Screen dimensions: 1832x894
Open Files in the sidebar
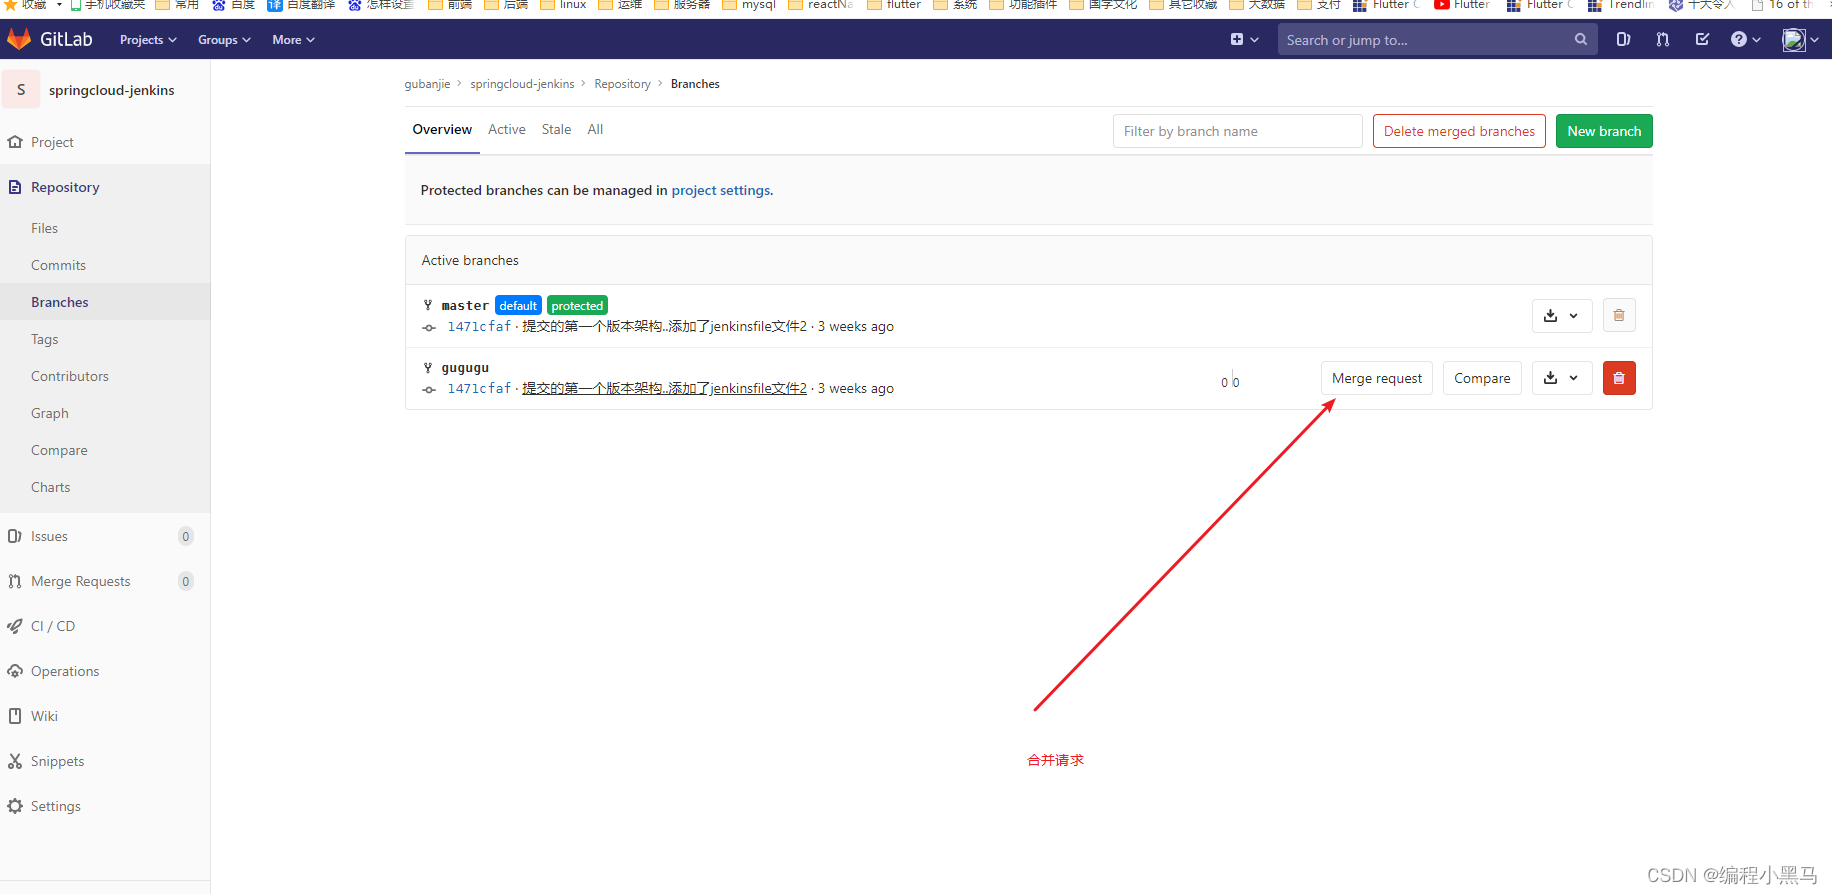point(44,228)
